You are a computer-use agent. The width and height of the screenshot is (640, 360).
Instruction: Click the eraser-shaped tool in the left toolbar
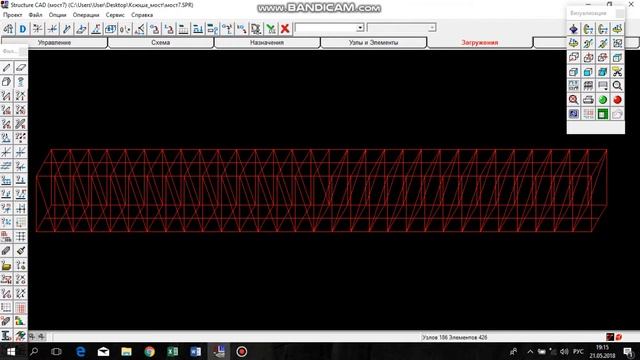[20, 68]
